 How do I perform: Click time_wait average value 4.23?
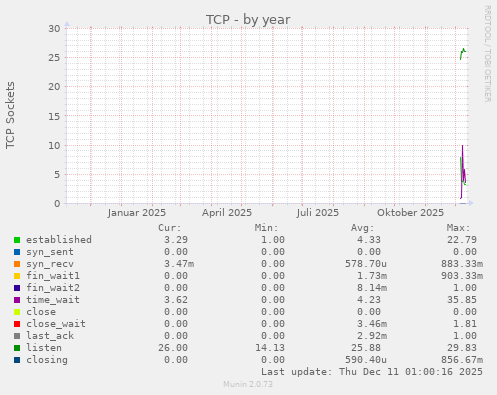pyautogui.click(x=369, y=300)
